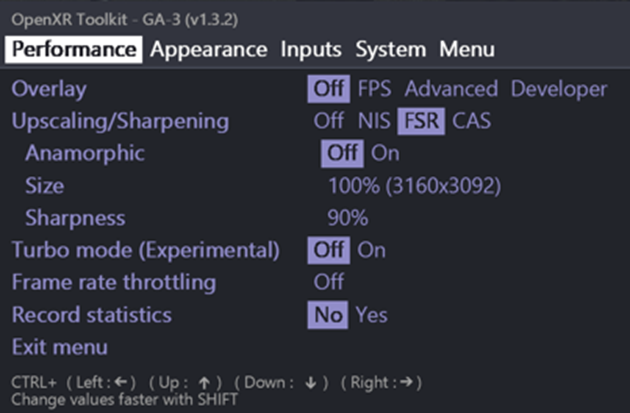Click Exit menu

pyautogui.click(x=60, y=347)
